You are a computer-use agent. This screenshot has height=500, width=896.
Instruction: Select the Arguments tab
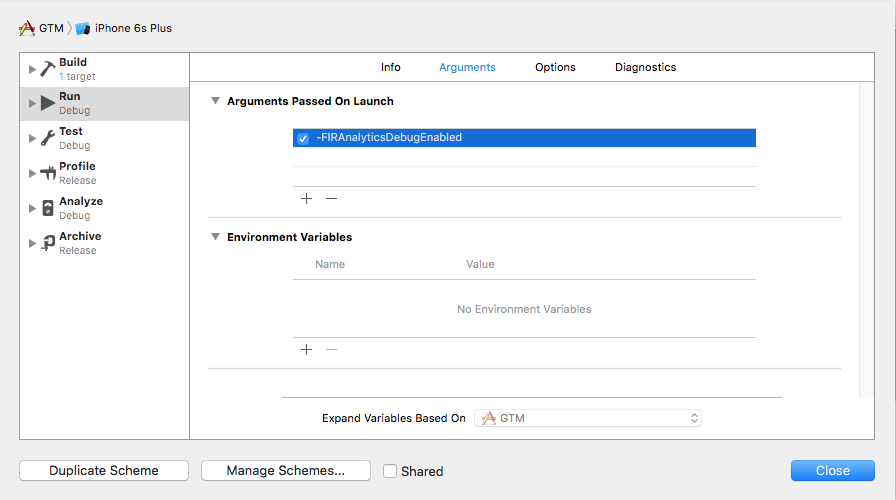point(467,67)
